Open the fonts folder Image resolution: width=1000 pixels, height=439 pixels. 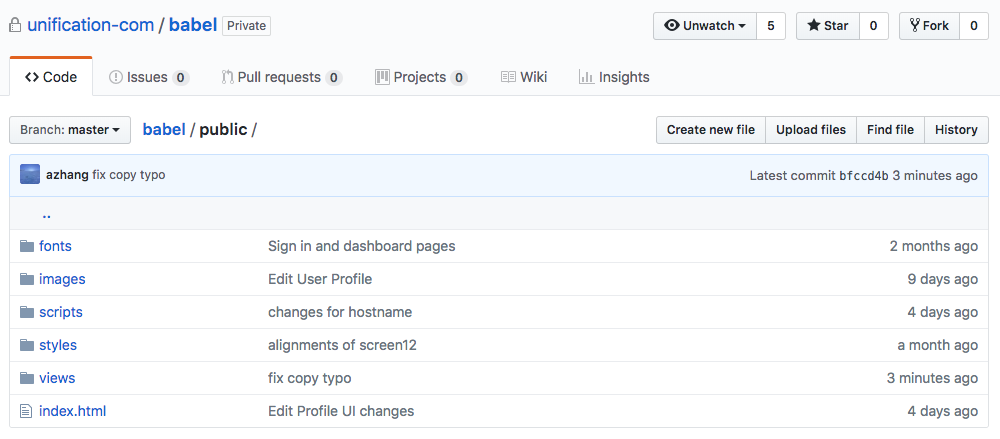[x=55, y=246]
